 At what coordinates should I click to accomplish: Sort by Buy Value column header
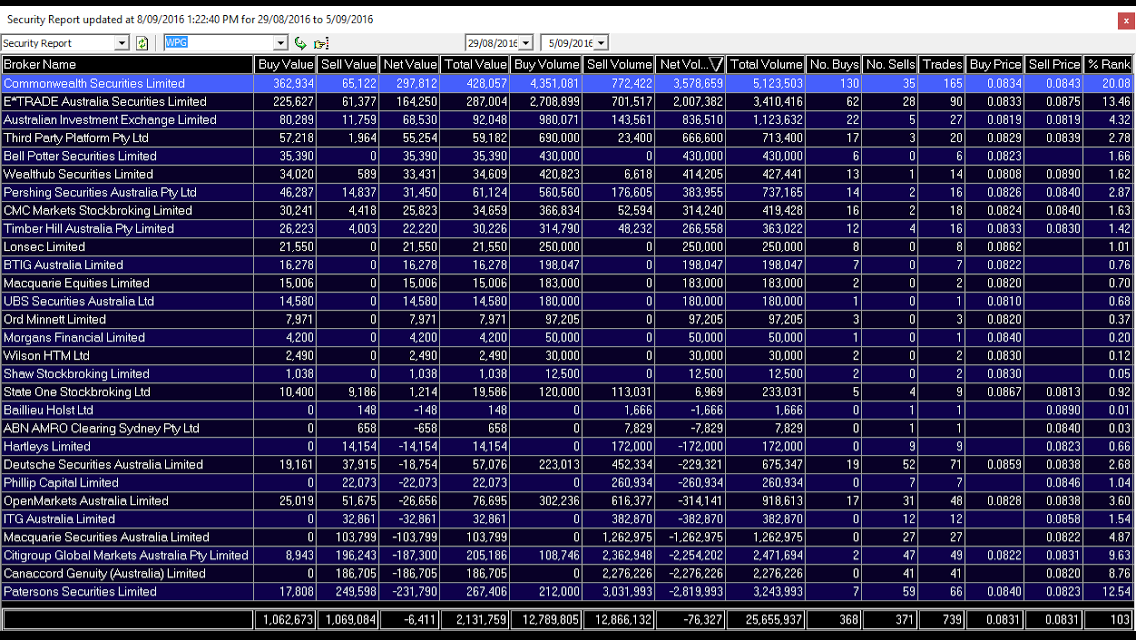coord(285,65)
